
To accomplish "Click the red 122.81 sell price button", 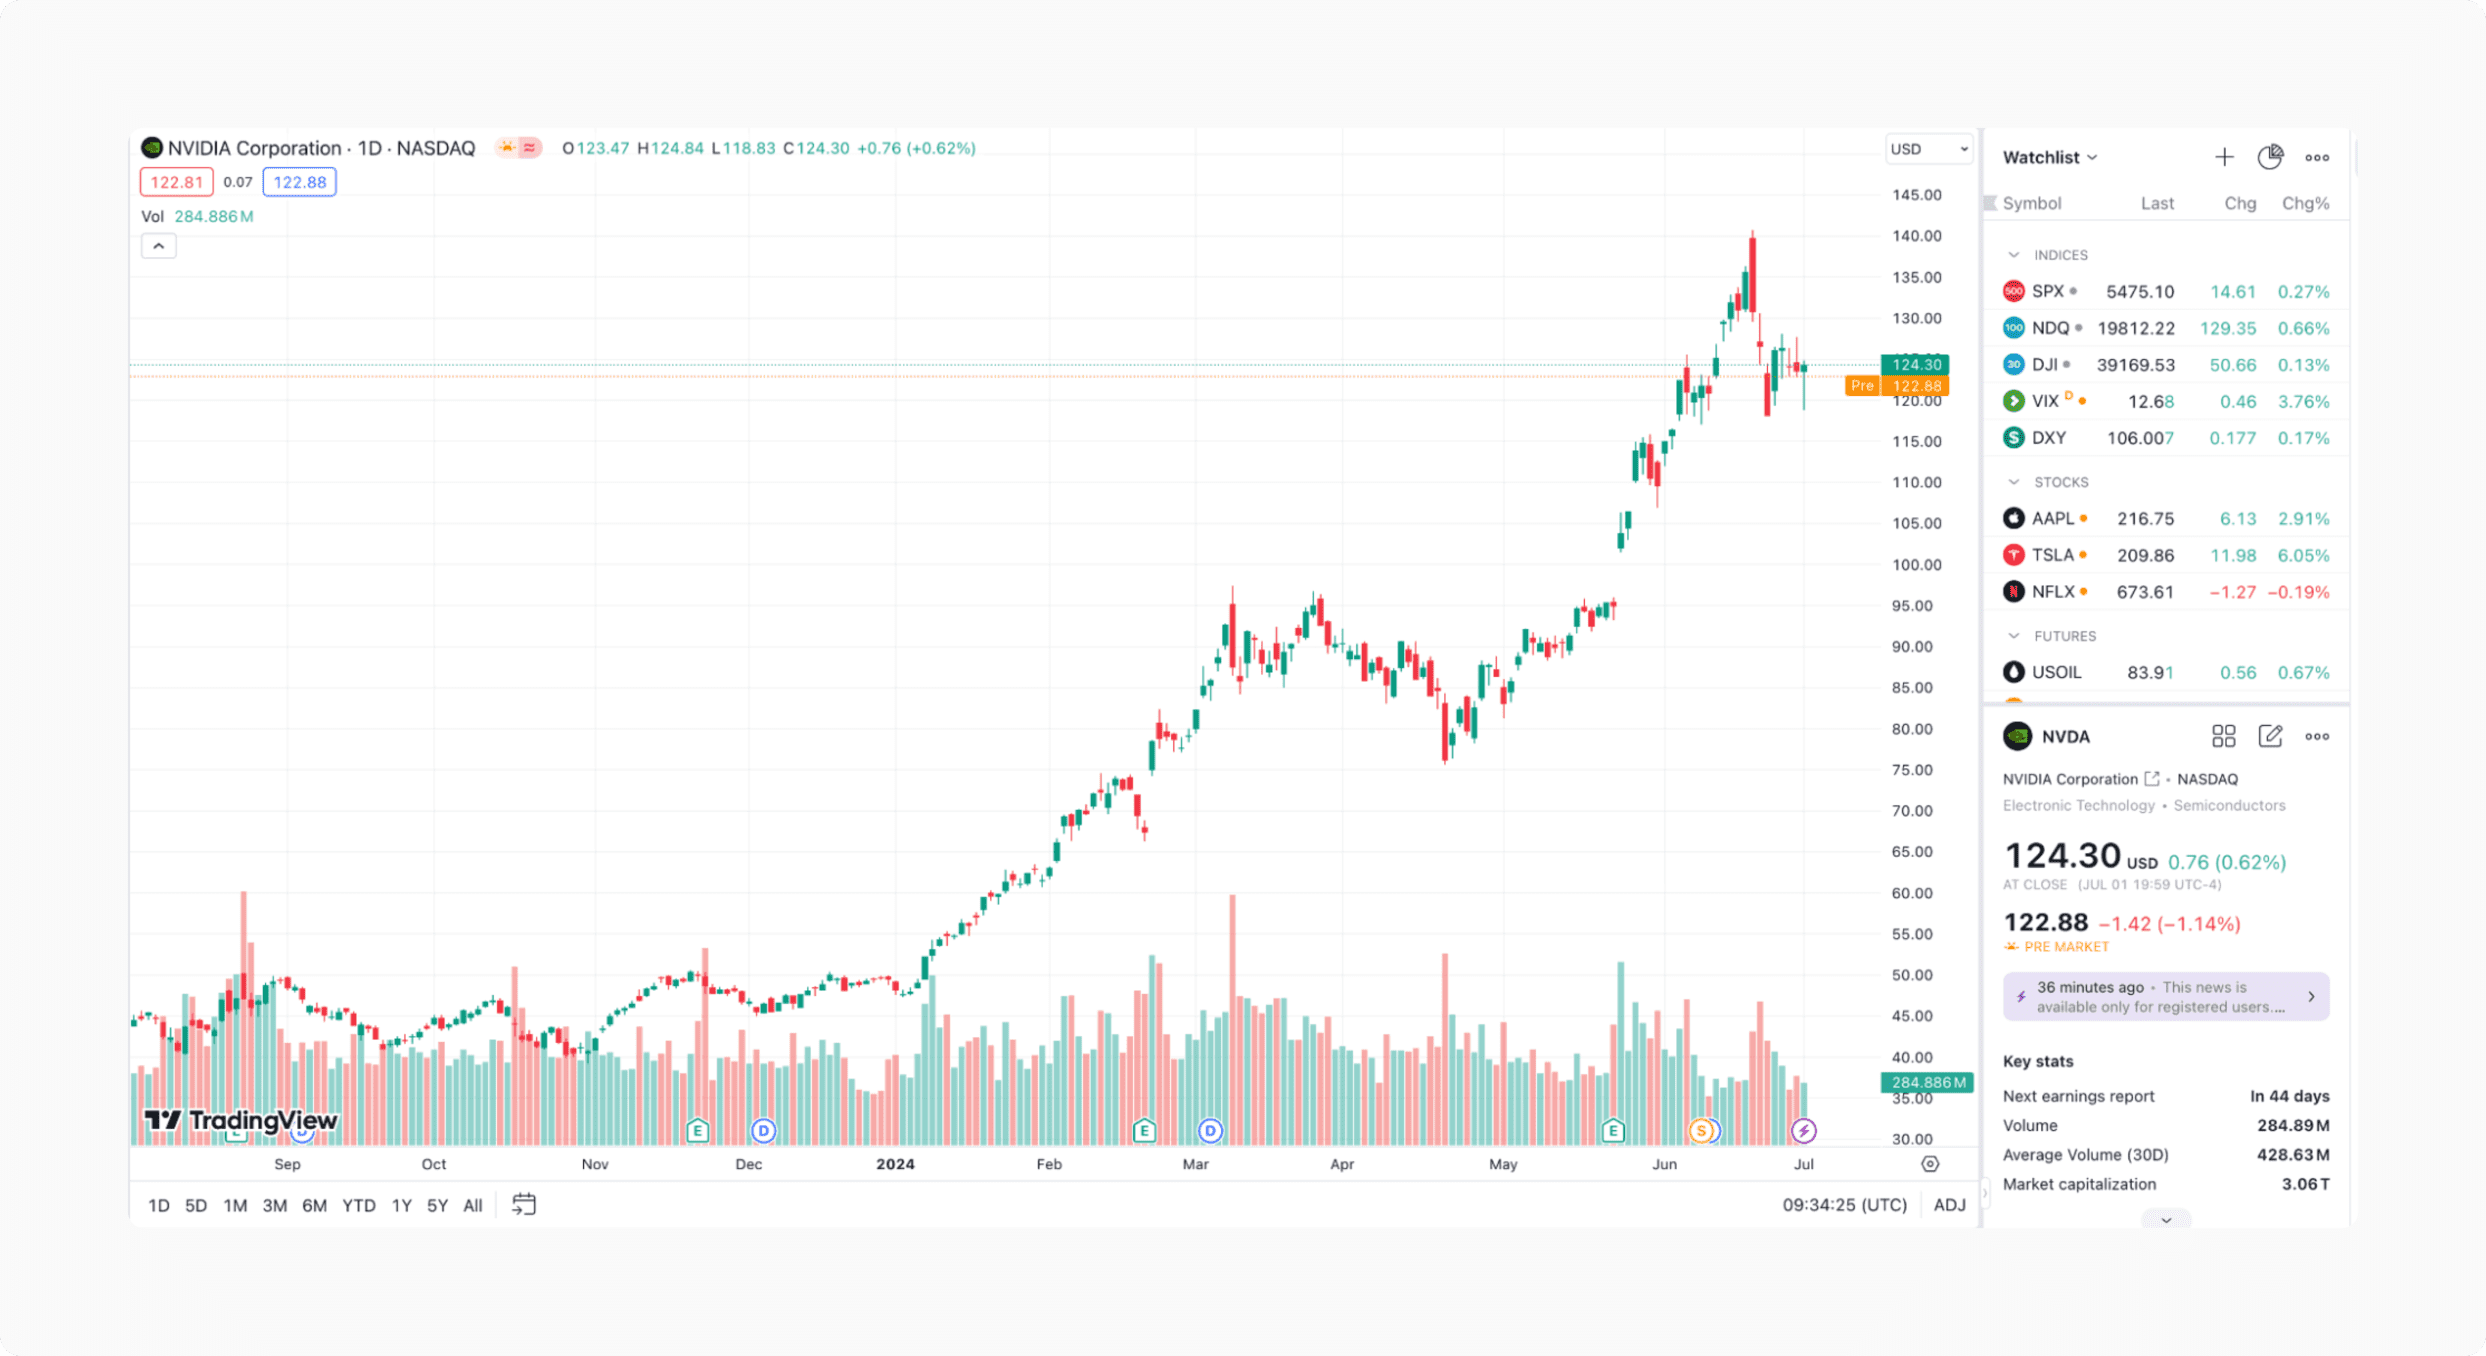I will point(176,182).
